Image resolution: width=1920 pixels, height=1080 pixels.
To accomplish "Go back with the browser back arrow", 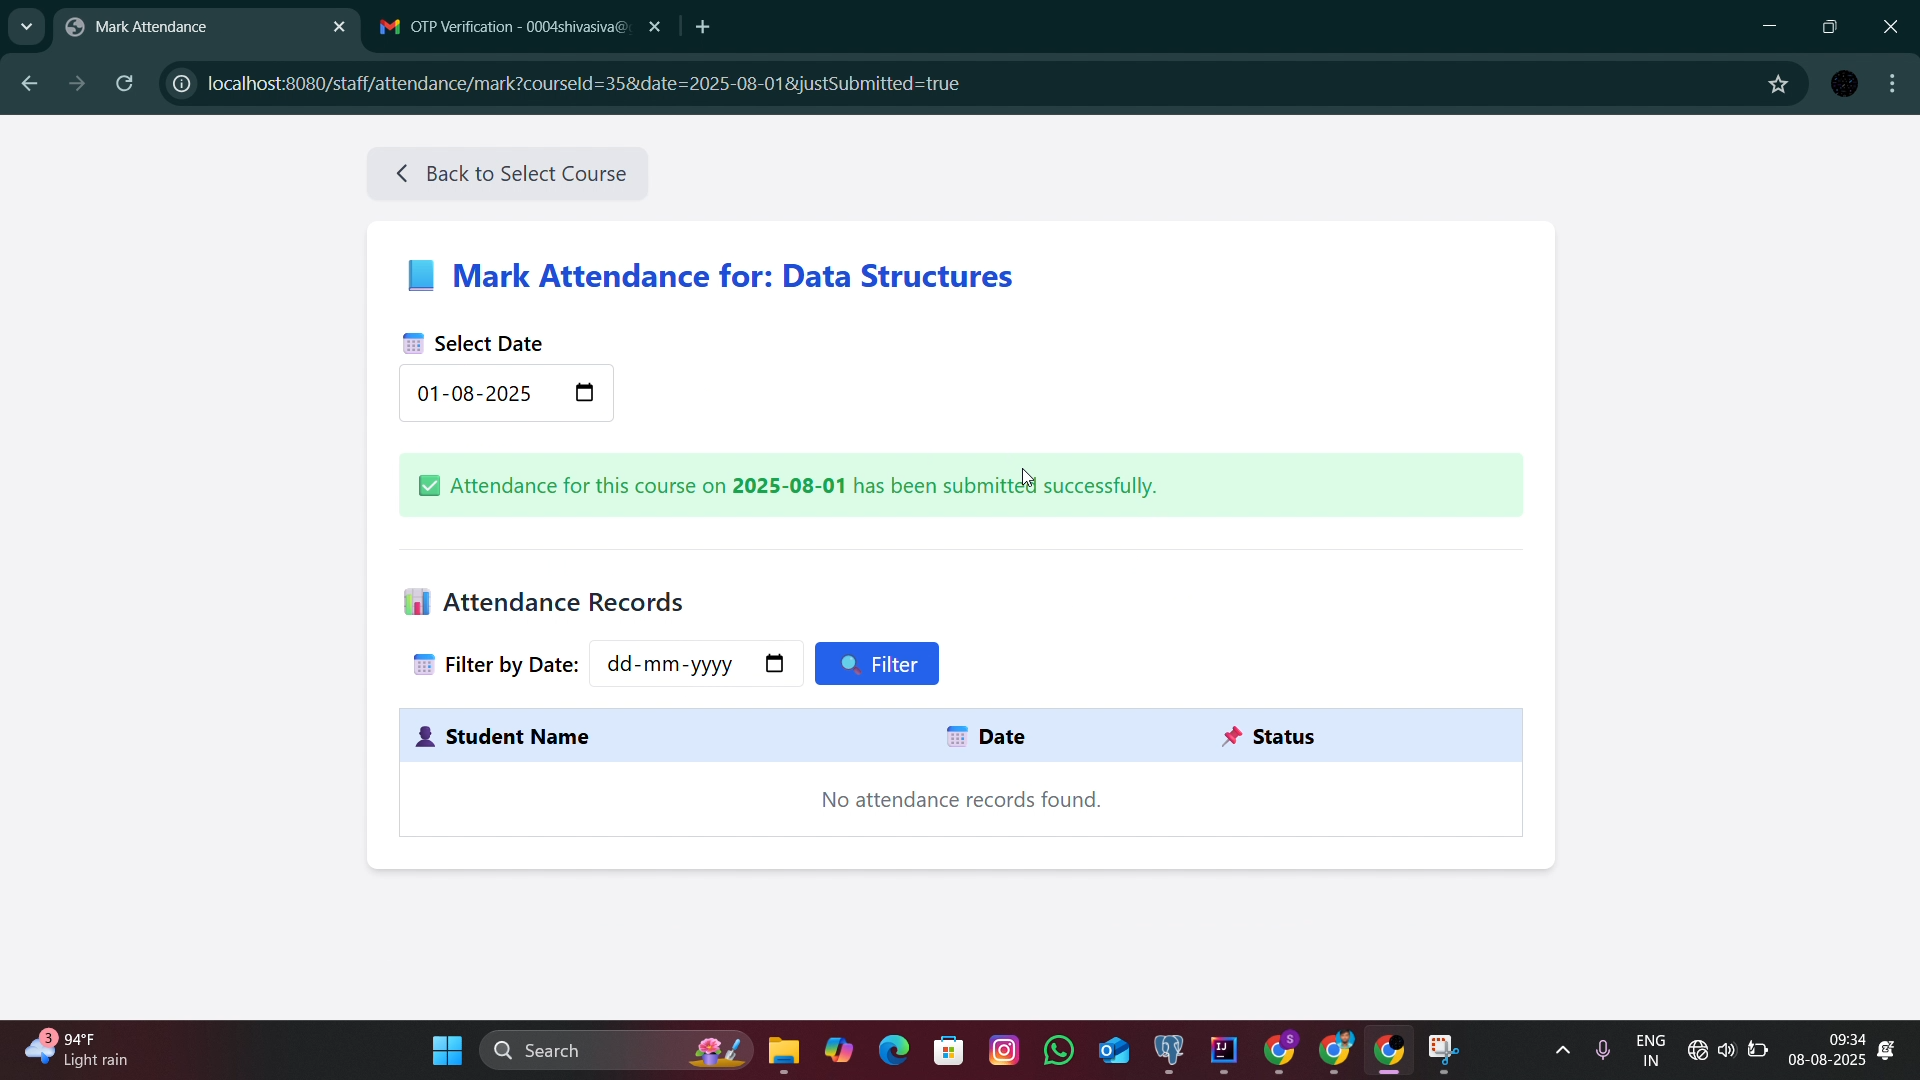I will tap(29, 84).
